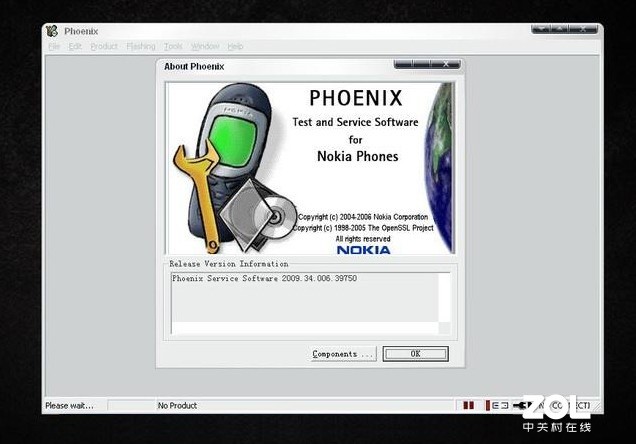Viewport: 636px width, 444px height.
Task: Click the red double-bar status bar icon
Action: tap(468, 405)
